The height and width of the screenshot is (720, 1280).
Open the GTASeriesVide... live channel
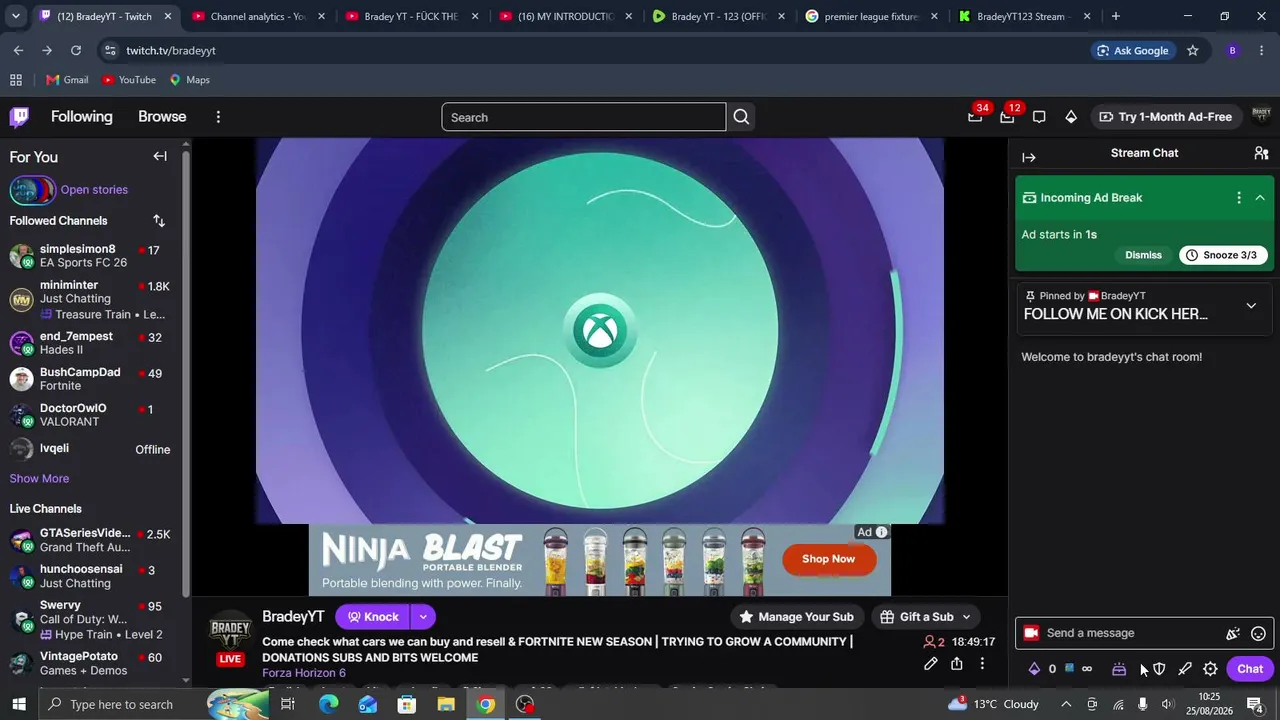pos(90,541)
